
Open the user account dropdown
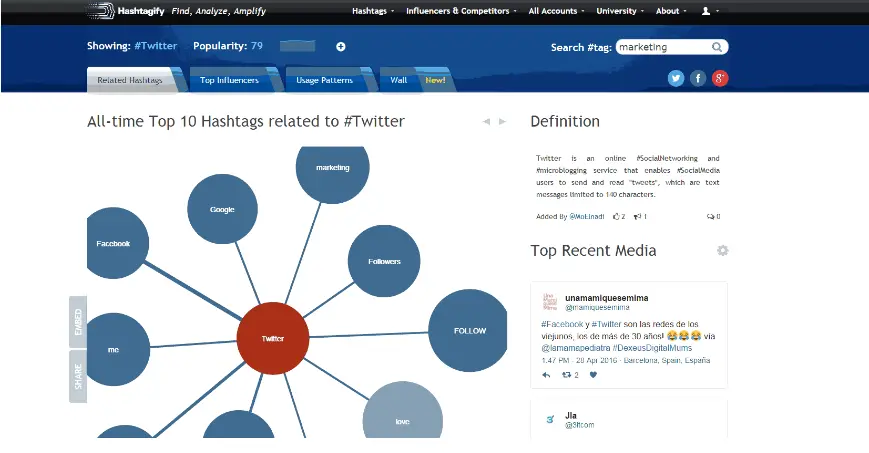(x=709, y=11)
